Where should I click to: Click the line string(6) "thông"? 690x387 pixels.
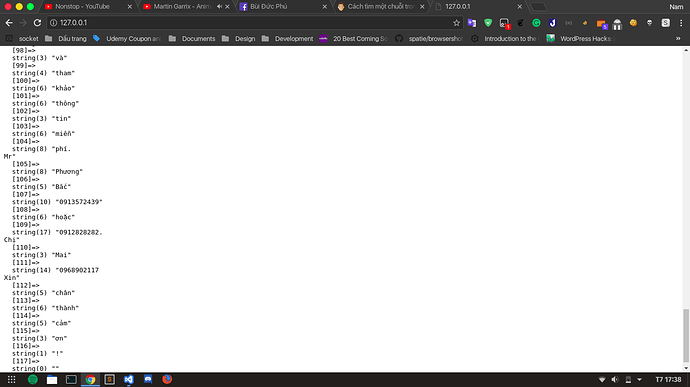pyautogui.click(x=46, y=103)
